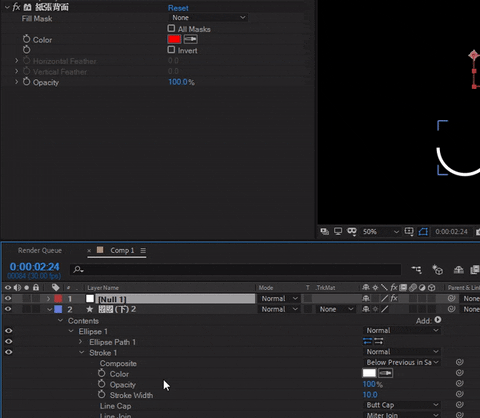The width and height of the screenshot is (480, 418).
Task: Hide Stroke 1 visibility eye
Action: click(9, 352)
